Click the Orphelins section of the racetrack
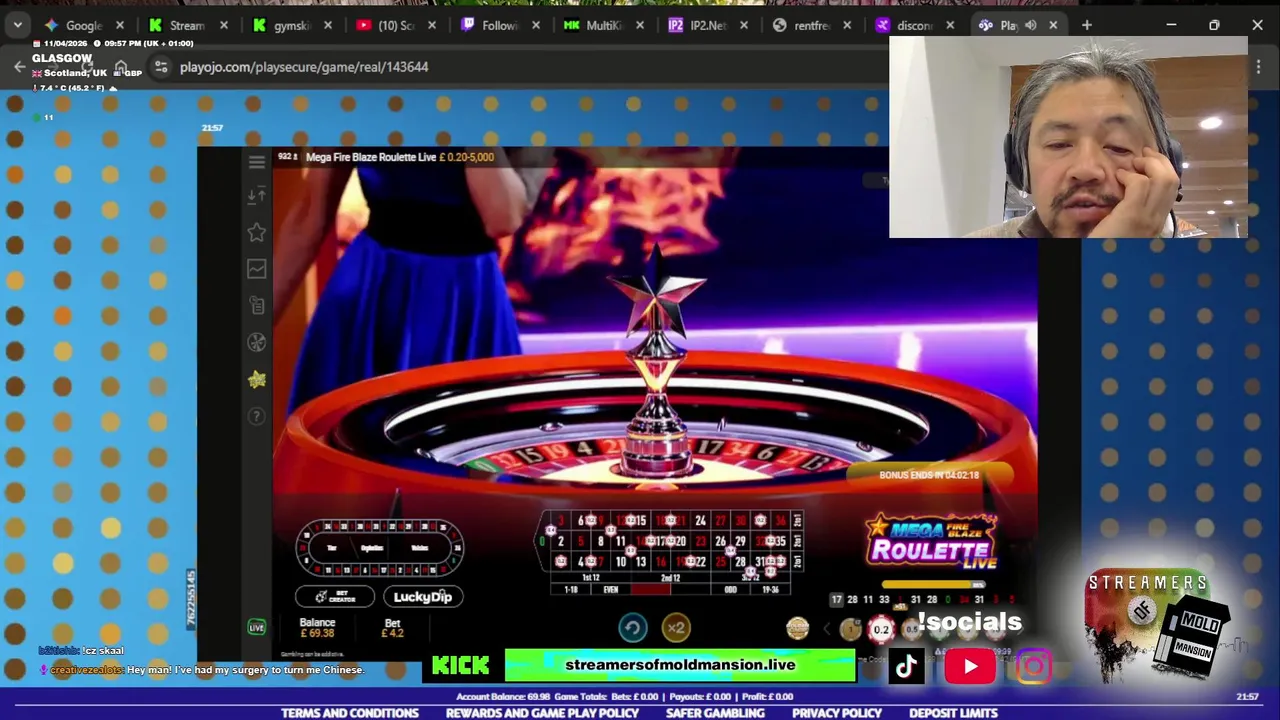This screenshot has width=1280, height=720. [x=372, y=548]
